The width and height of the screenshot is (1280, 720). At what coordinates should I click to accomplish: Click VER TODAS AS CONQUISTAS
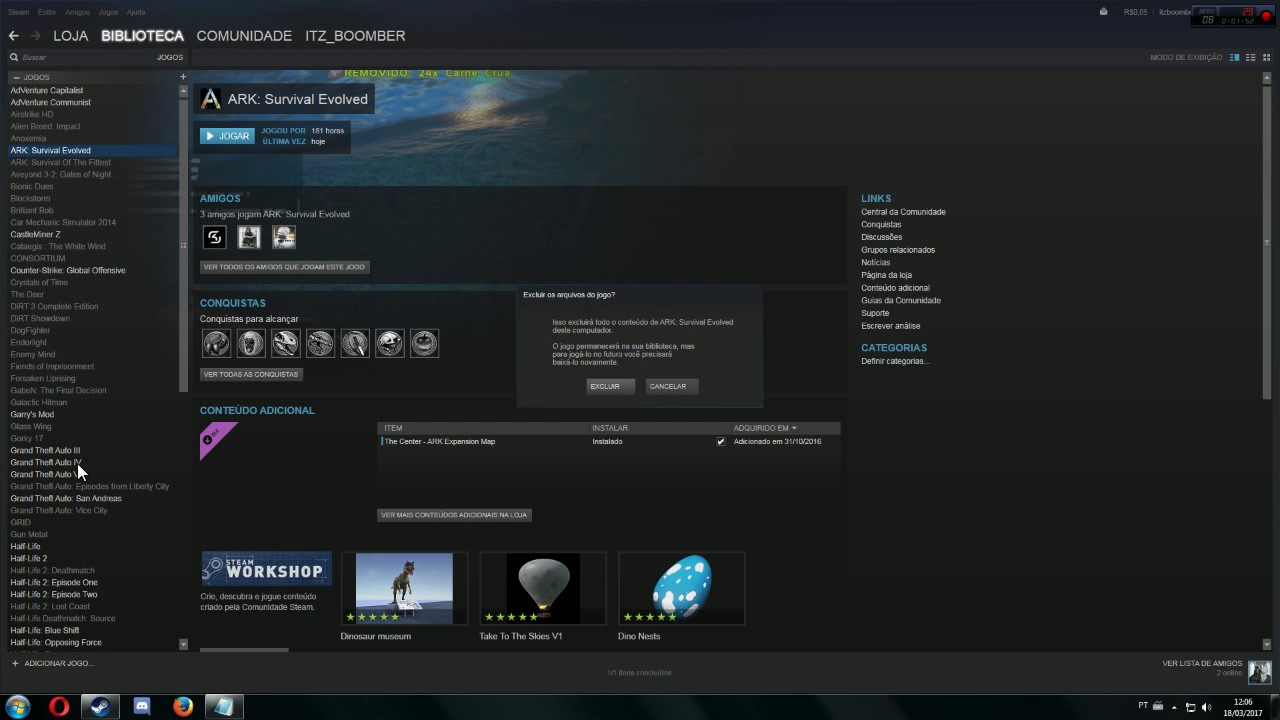click(x=251, y=374)
